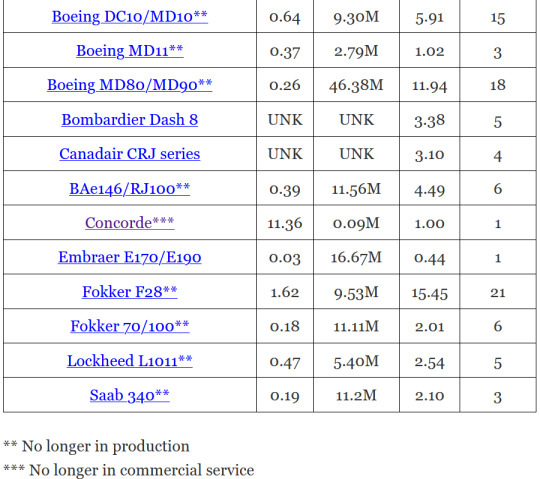Screen dimensions: 540x479
Task: Click the Lockheed L1011 link
Action: 129,361
